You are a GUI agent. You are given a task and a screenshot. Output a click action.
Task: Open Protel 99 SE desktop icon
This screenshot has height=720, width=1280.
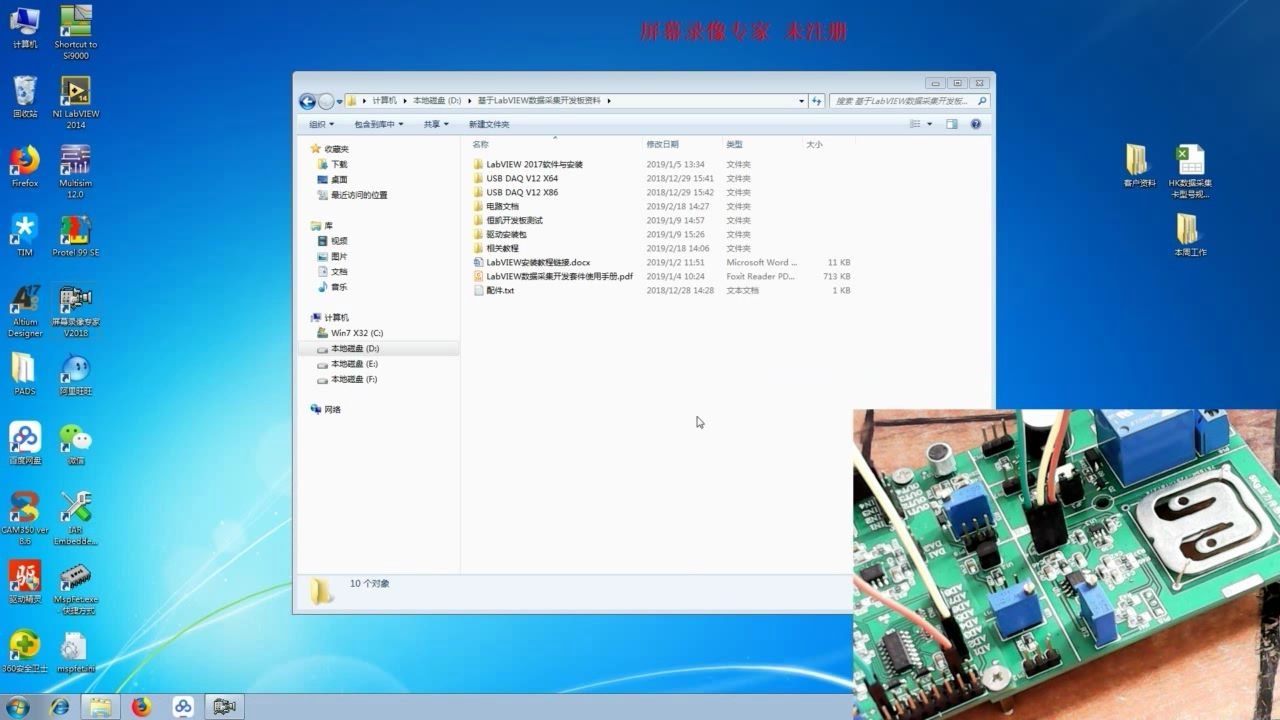click(x=76, y=236)
